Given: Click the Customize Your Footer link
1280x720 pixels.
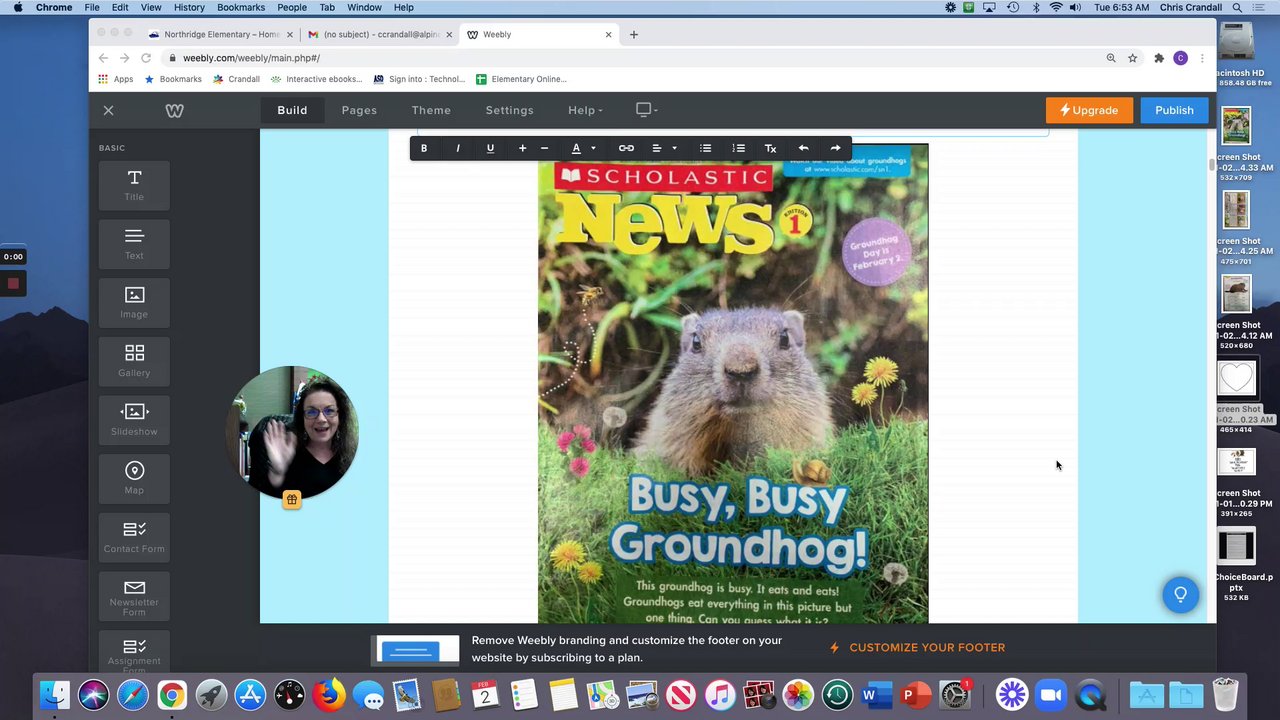Looking at the screenshot, I should click(917, 648).
